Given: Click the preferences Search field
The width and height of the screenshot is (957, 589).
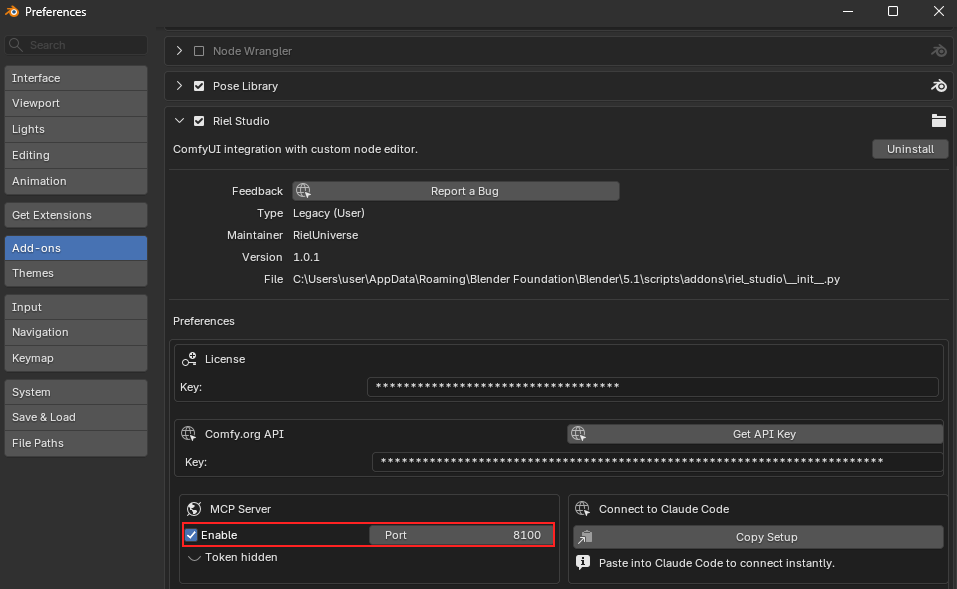Looking at the screenshot, I should 76,45.
